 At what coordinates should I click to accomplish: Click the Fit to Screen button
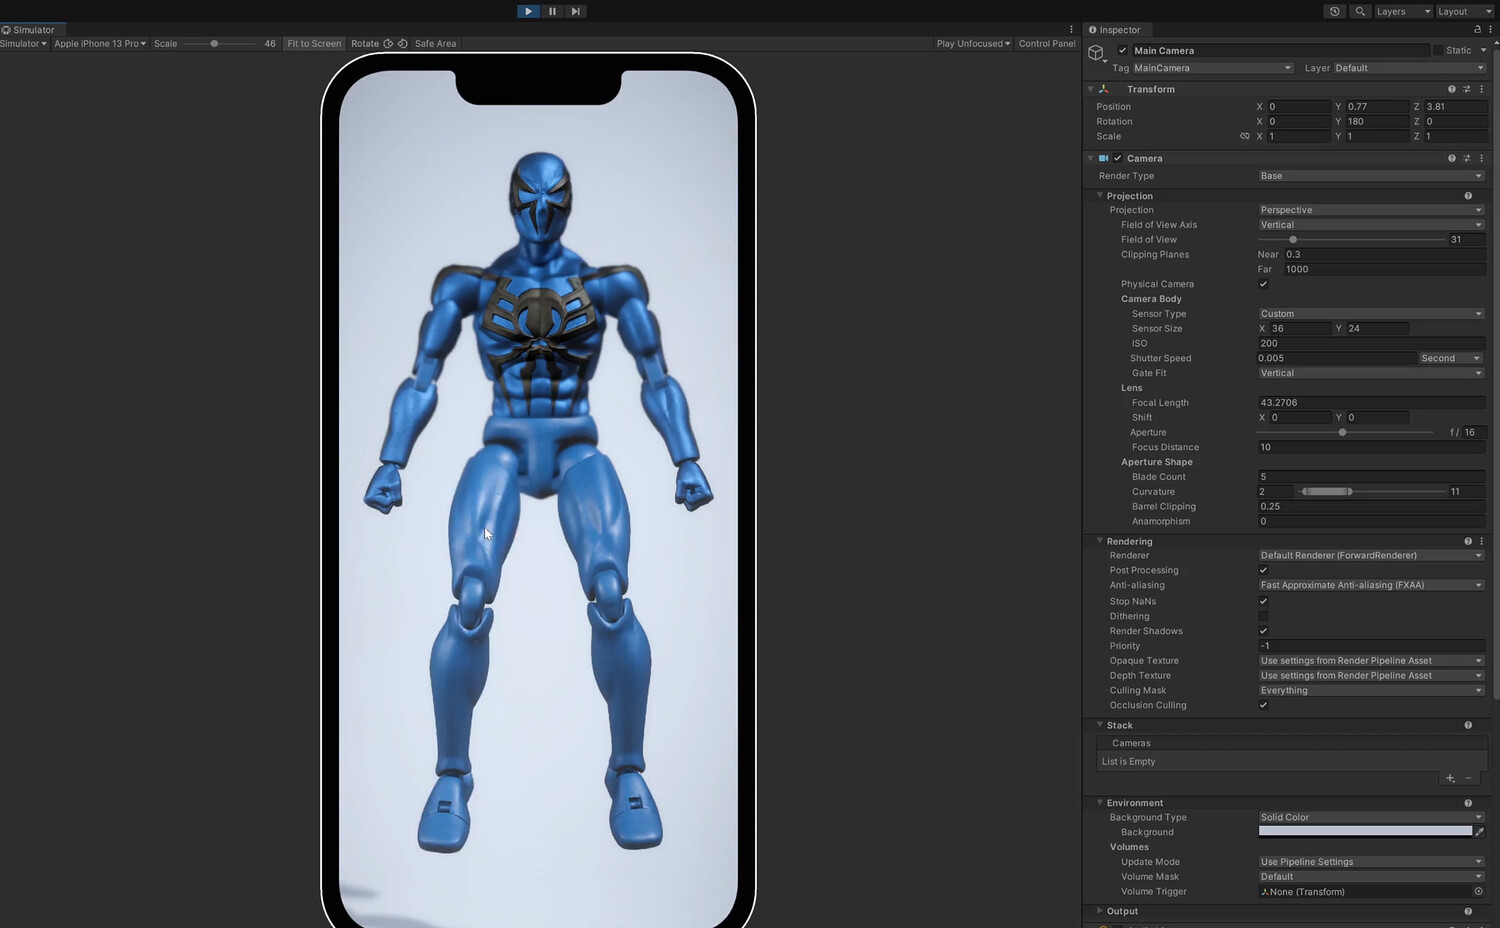pos(314,44)
